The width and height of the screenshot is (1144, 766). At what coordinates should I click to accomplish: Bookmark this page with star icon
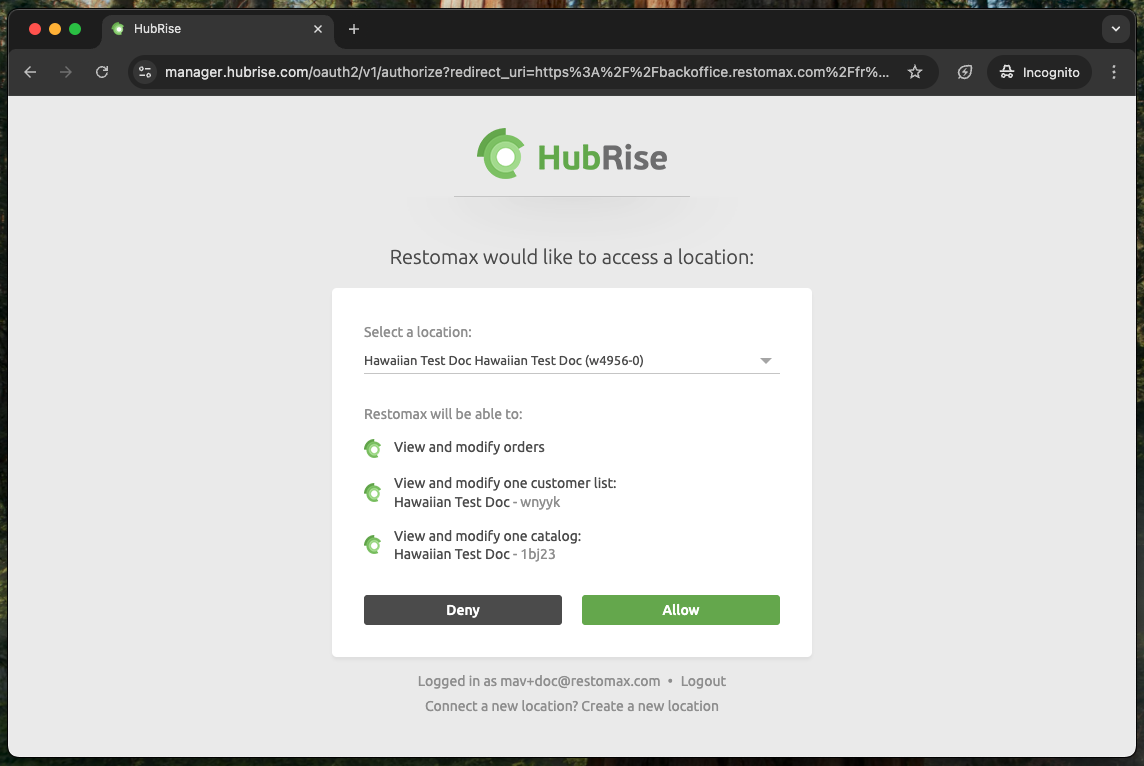914,72
